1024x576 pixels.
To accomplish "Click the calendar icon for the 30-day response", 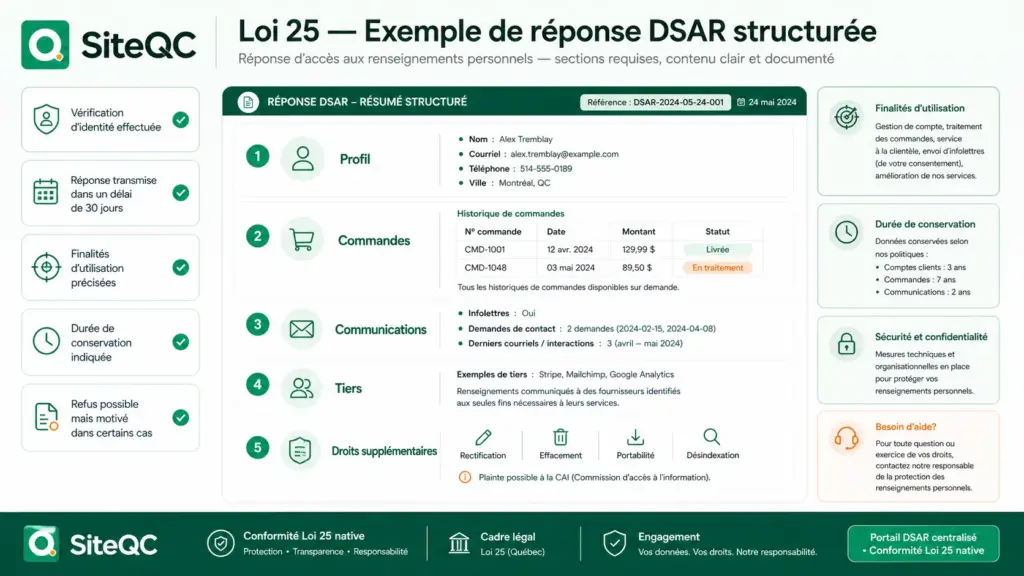I will [46, 192].
